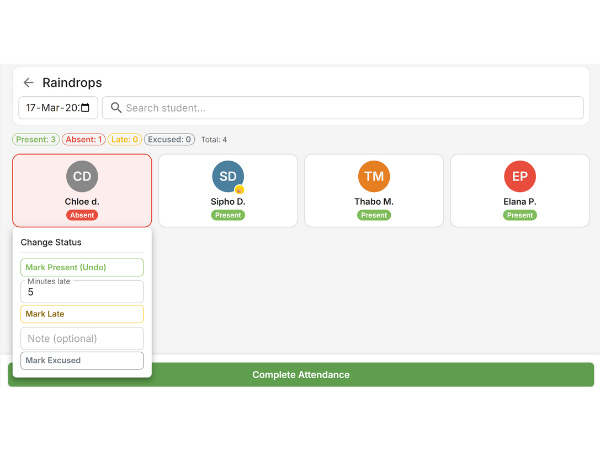Filter by the Present: 3 chip
Screen dimensions: 600x450
[35, 140]
